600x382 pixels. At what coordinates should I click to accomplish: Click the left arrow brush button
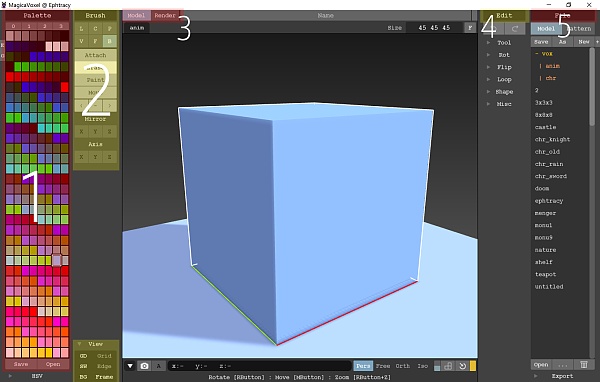click(x=81, y=105)
